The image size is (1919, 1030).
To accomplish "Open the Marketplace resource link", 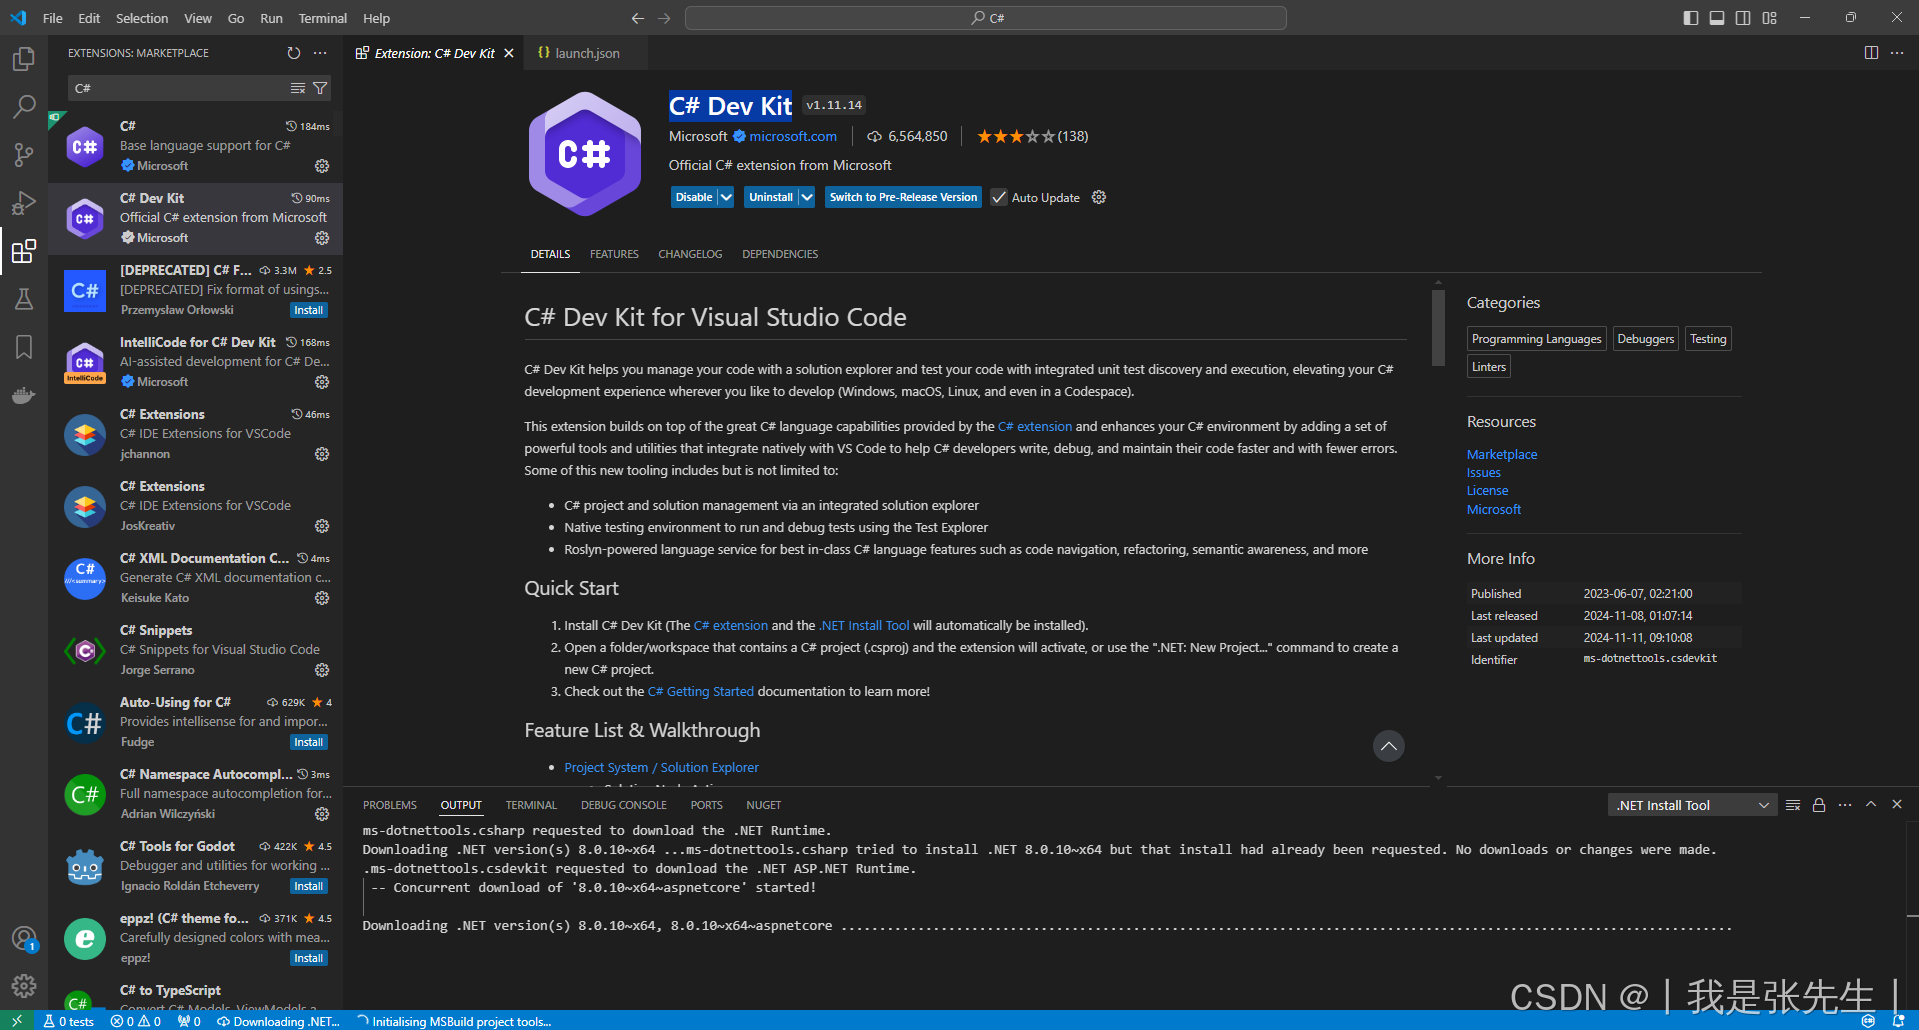I will (1501, 454).
